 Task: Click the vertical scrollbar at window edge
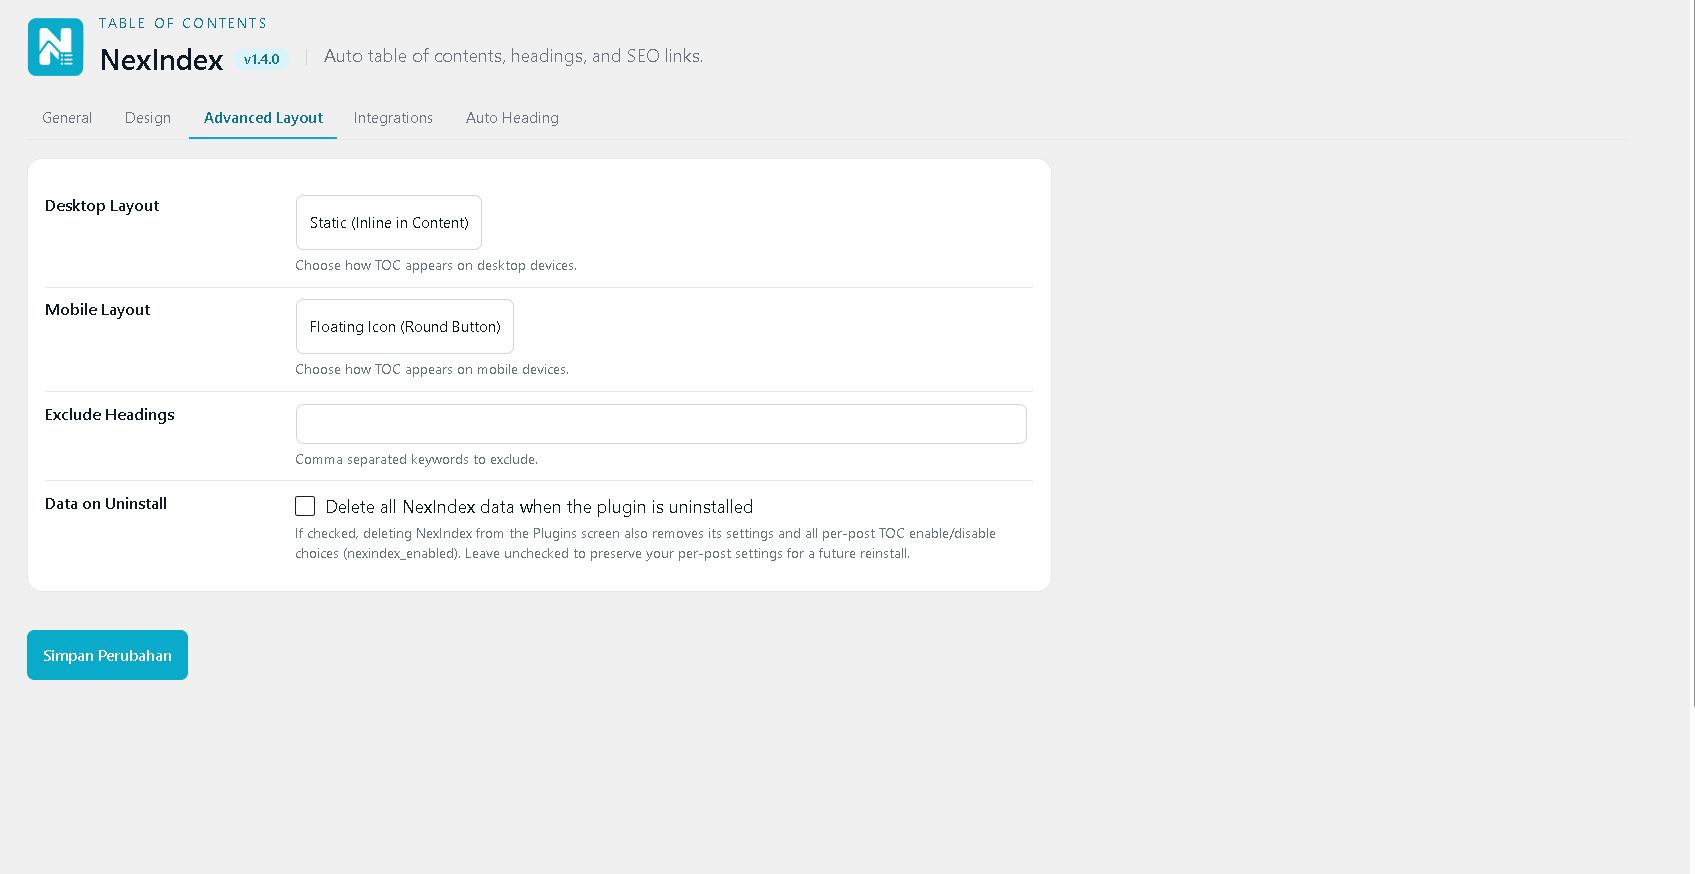(1692, 353)
